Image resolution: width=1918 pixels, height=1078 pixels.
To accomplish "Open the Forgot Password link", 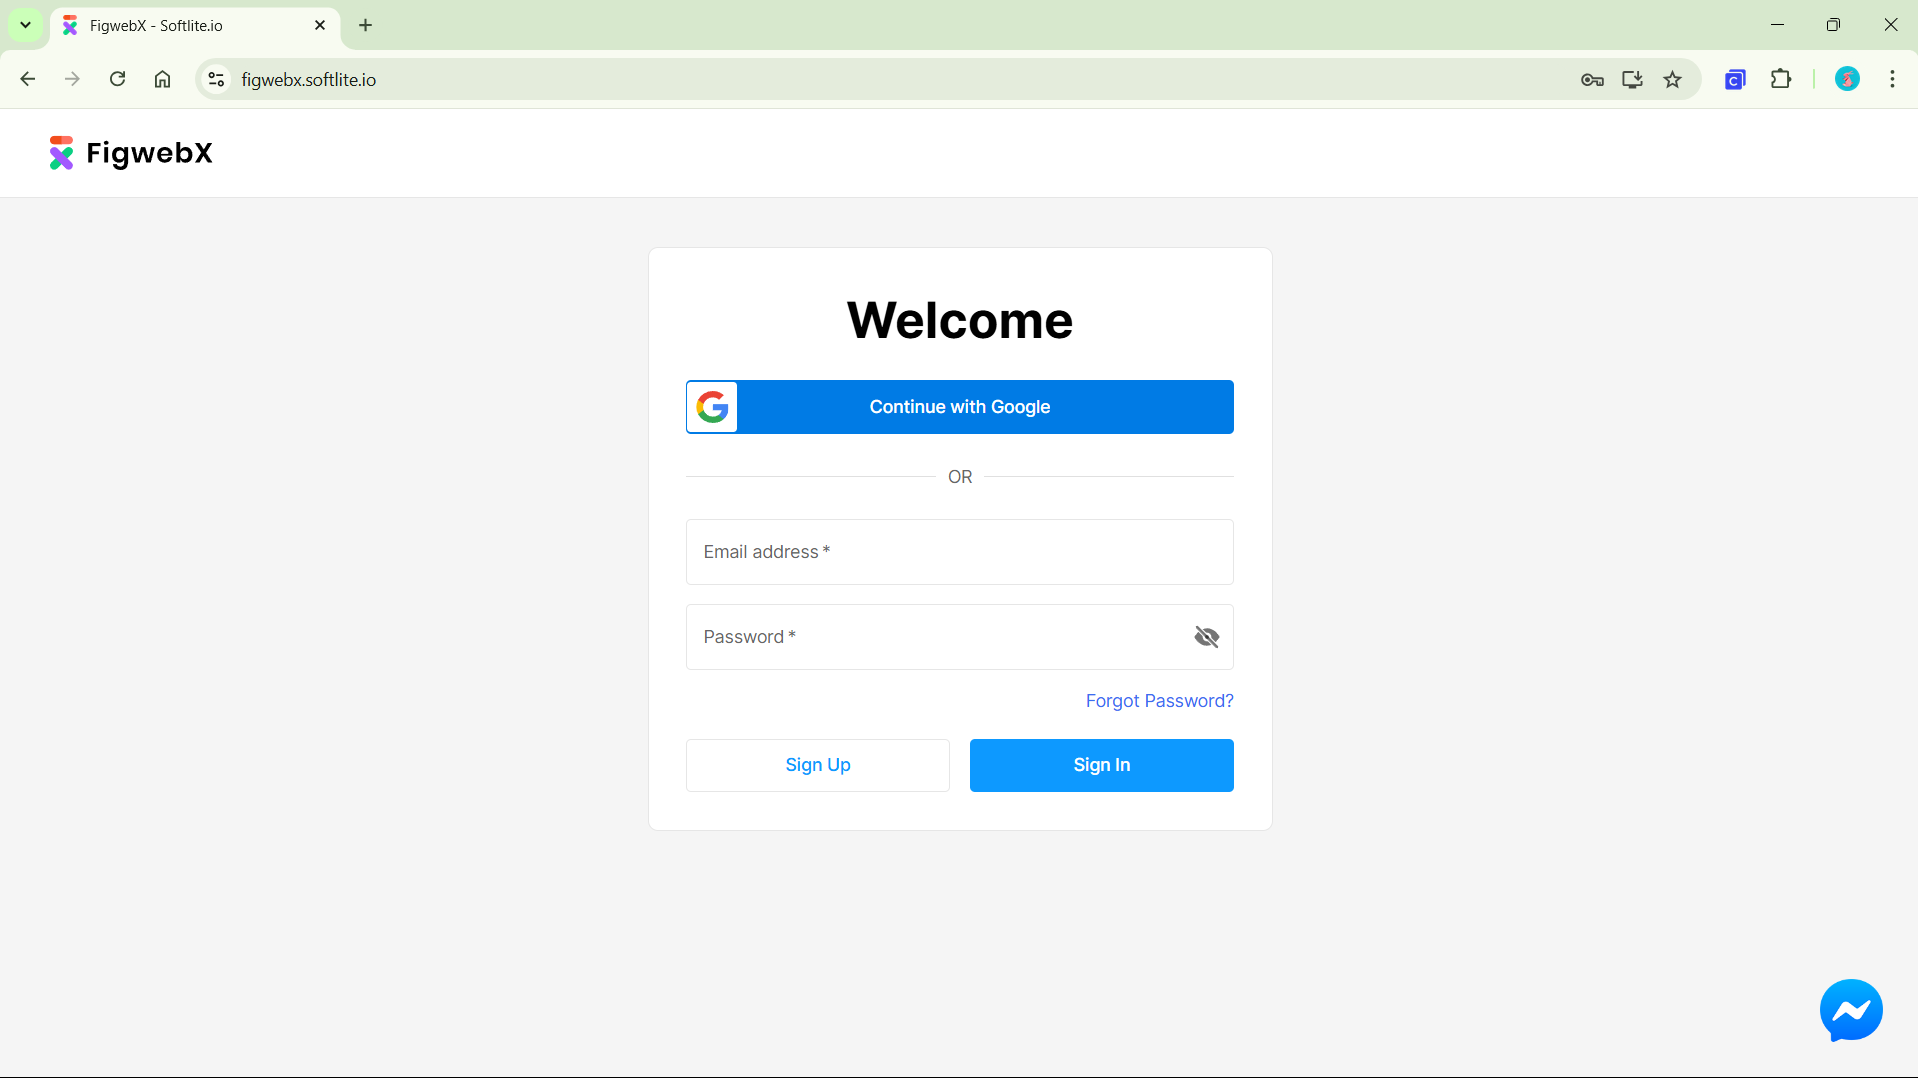I will [1159, 701].
